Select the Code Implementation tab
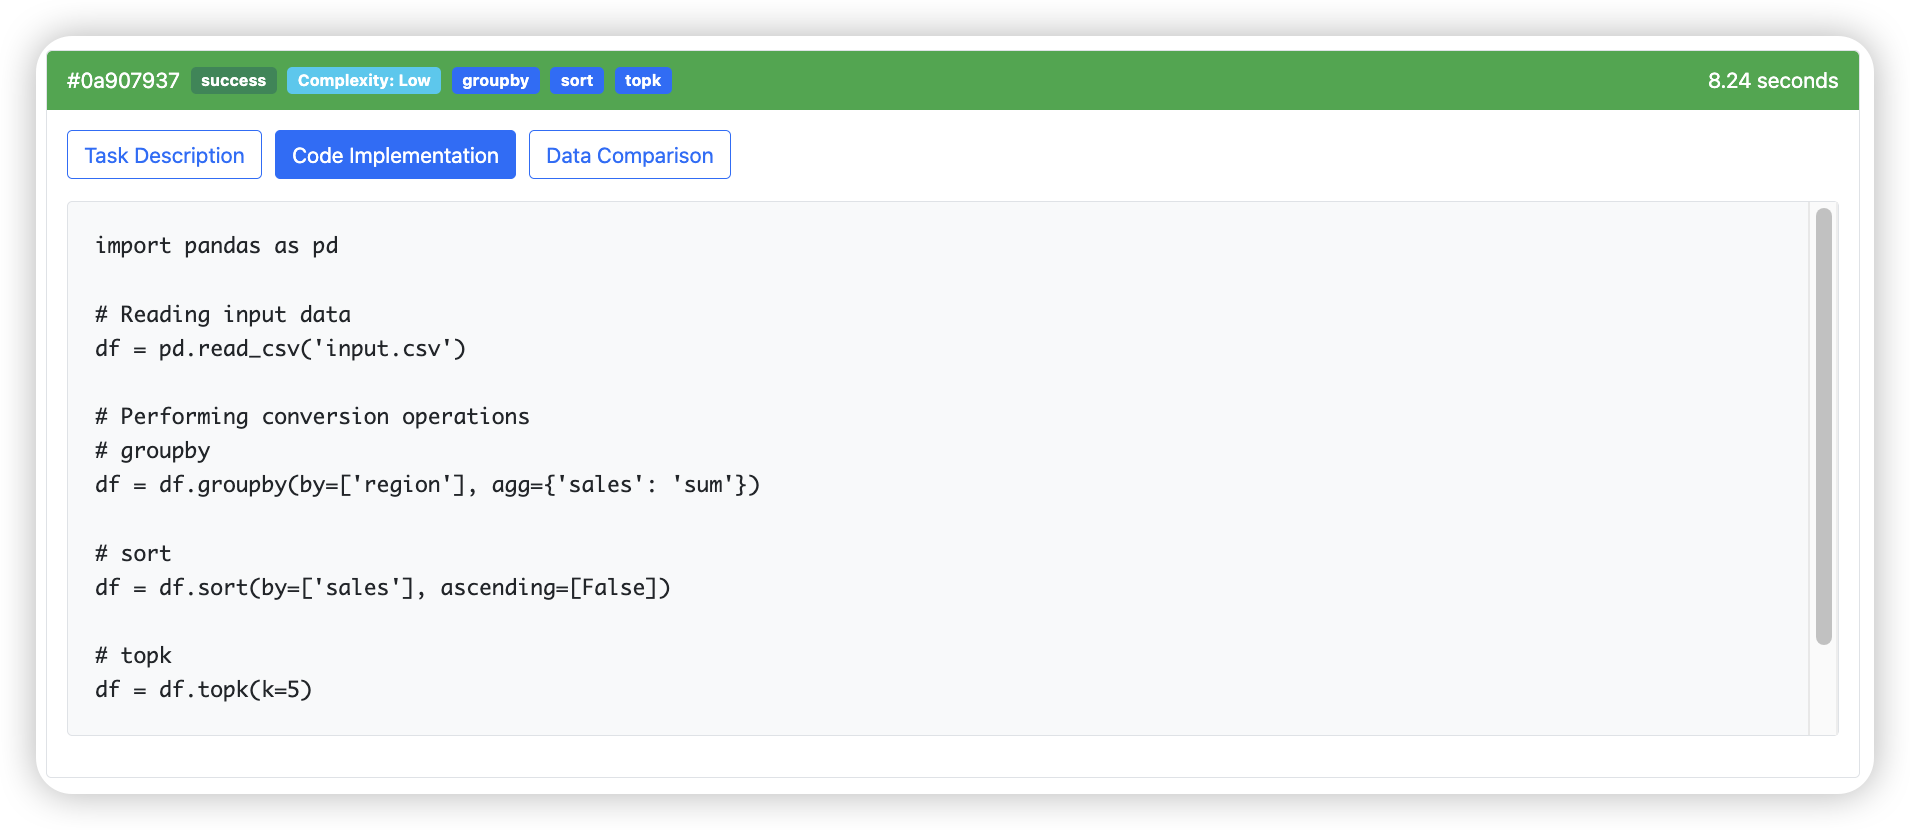 click(x=395, y=155)
